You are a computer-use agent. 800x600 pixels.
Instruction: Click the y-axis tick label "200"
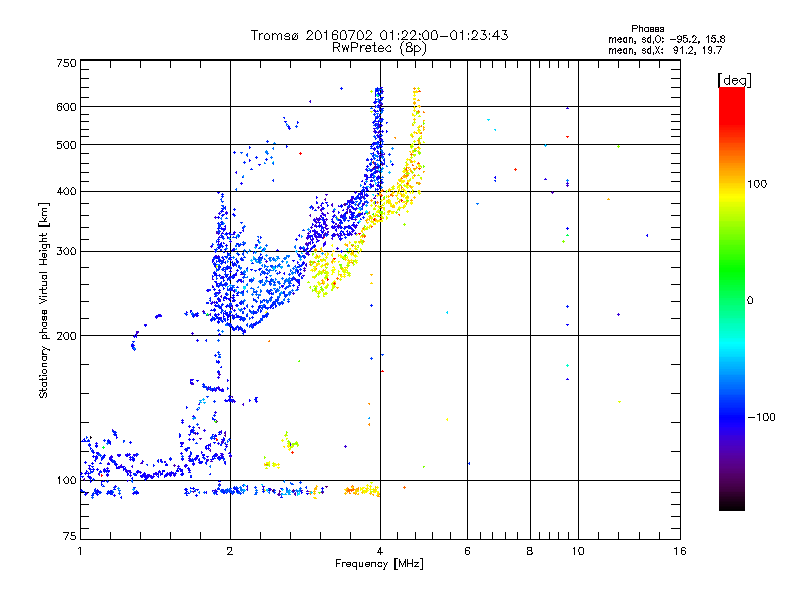click(66, 336)
